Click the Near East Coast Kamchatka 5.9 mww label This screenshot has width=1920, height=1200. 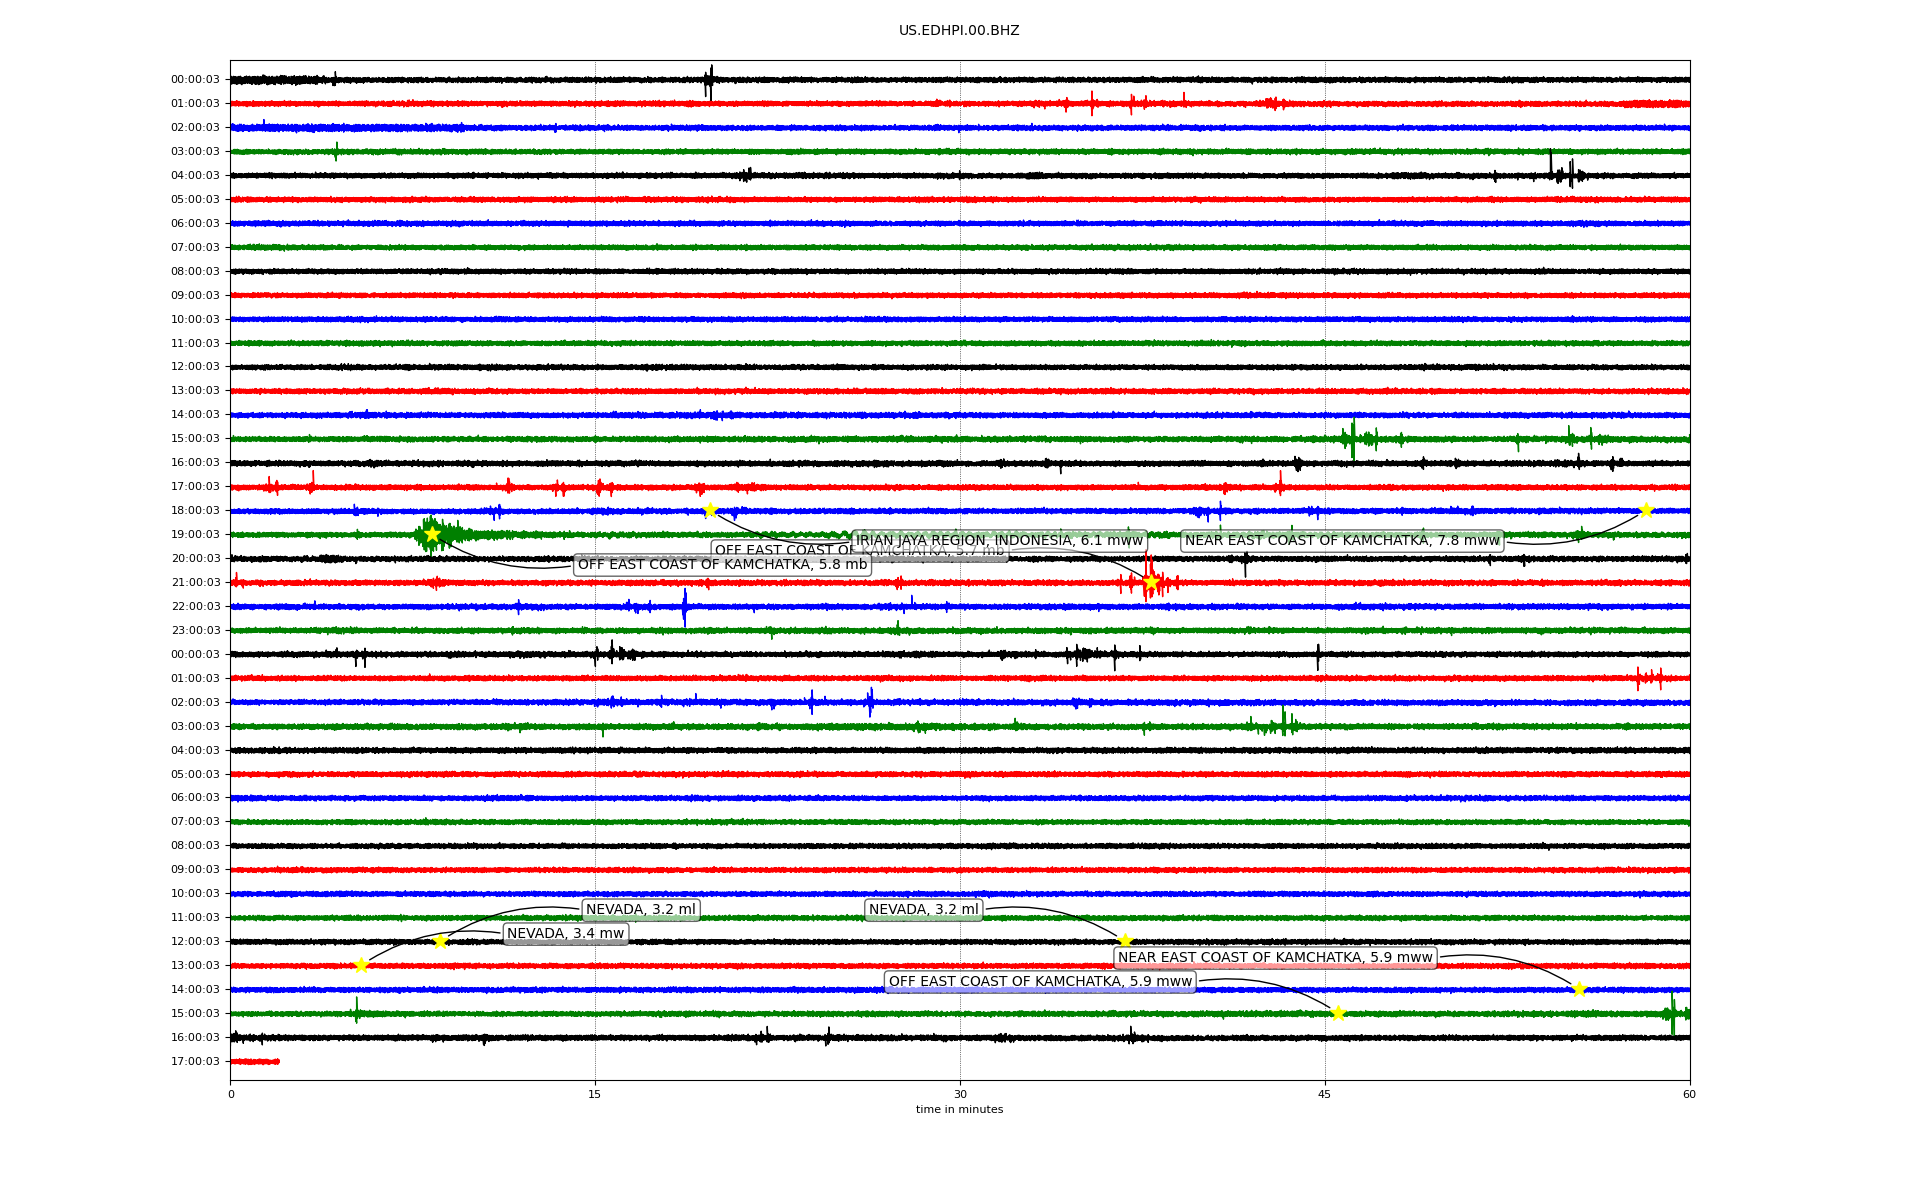tap(1275, 958)
